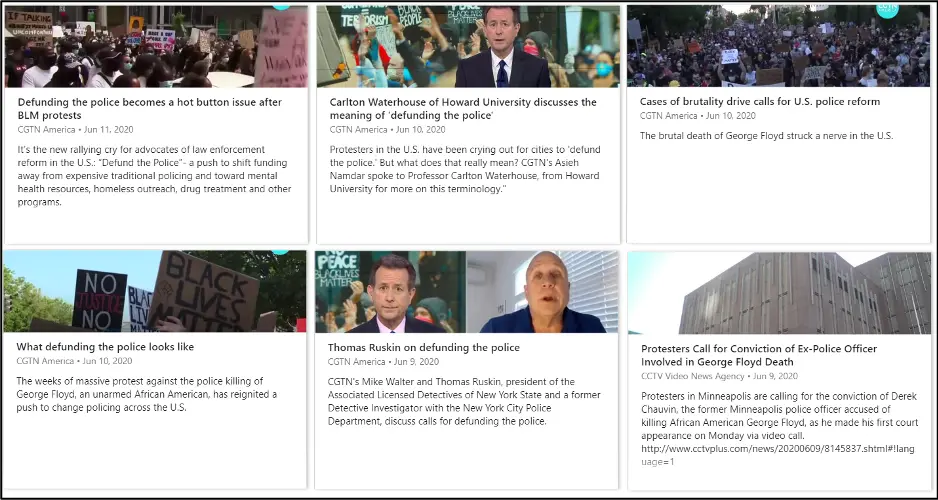Click the CGTN America source under the Thomas Ruskin title
This screenshot has width=938, height=500.
[x=357, y=362]
